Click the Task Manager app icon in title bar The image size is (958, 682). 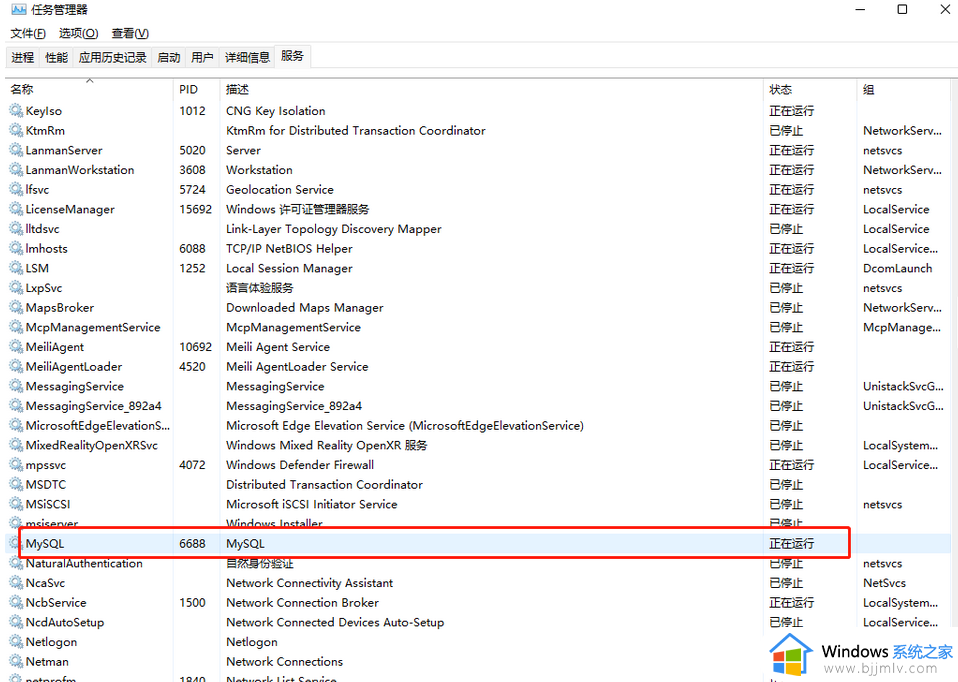pyautogui.click(x=18, y=10)
